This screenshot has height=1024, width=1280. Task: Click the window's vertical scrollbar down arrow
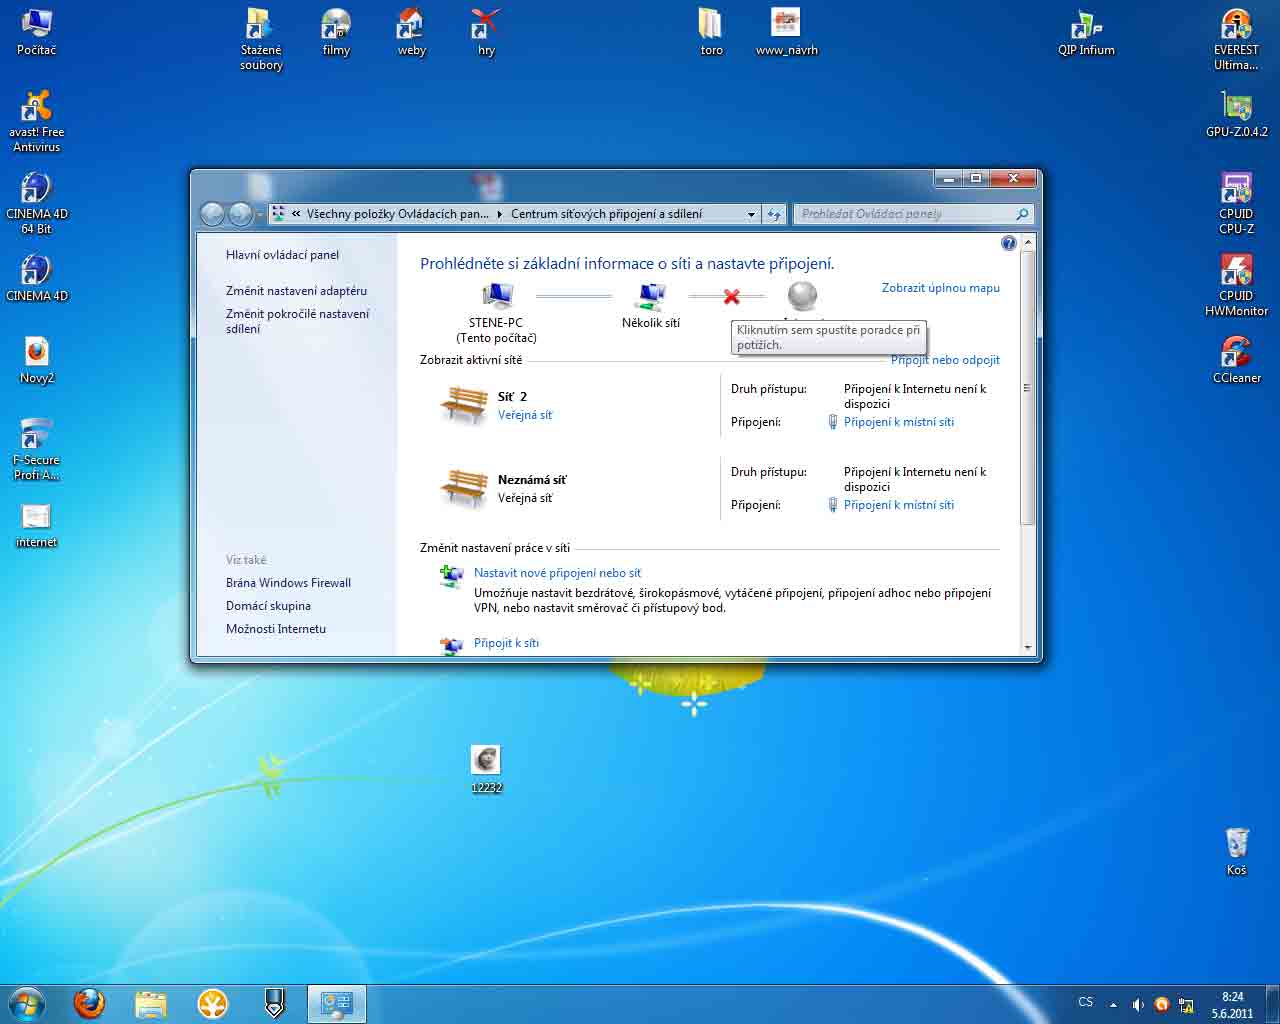coord(1028,647)
